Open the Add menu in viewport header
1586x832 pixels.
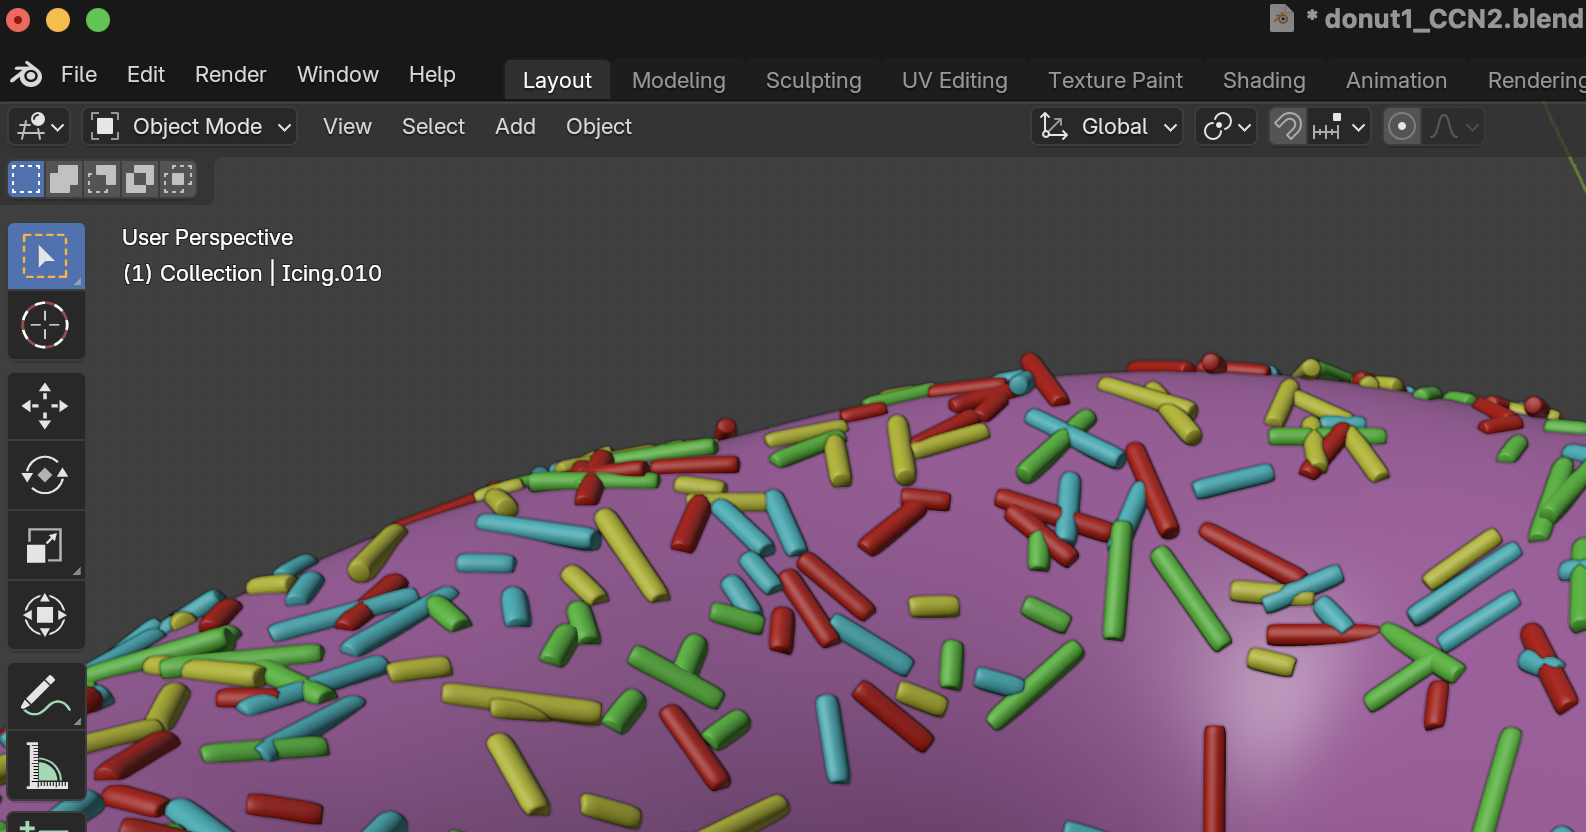(515, 127)
